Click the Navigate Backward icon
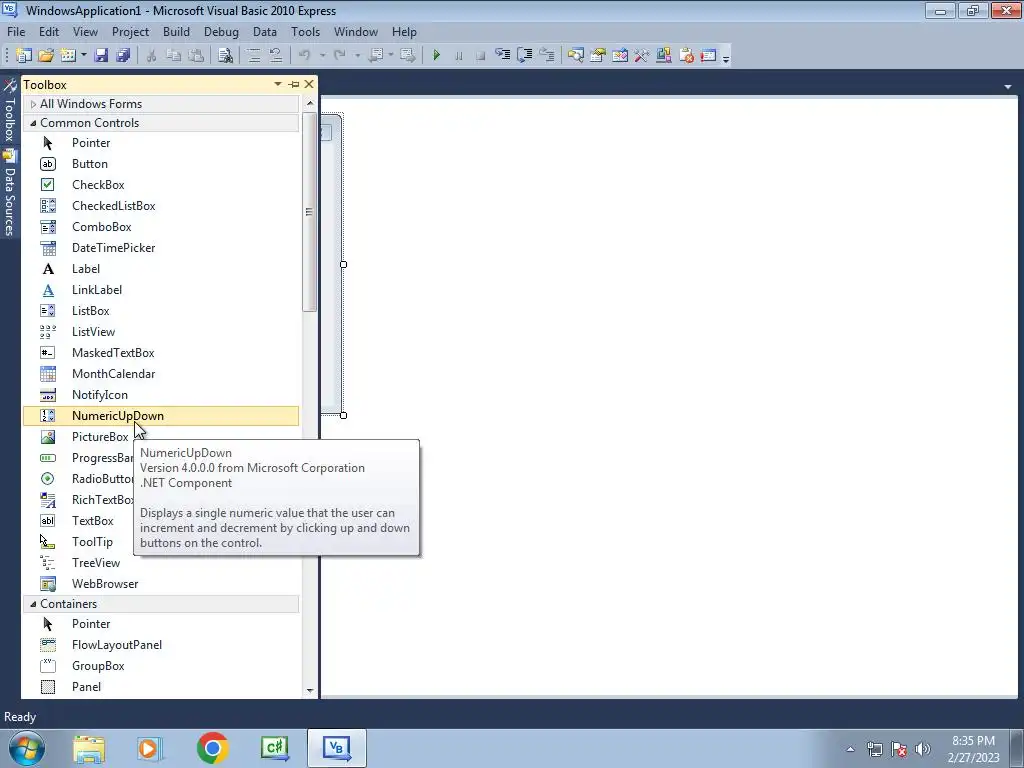Image resolution: width=1024 pixels, height=768 pixels. [x=376, y=56]
